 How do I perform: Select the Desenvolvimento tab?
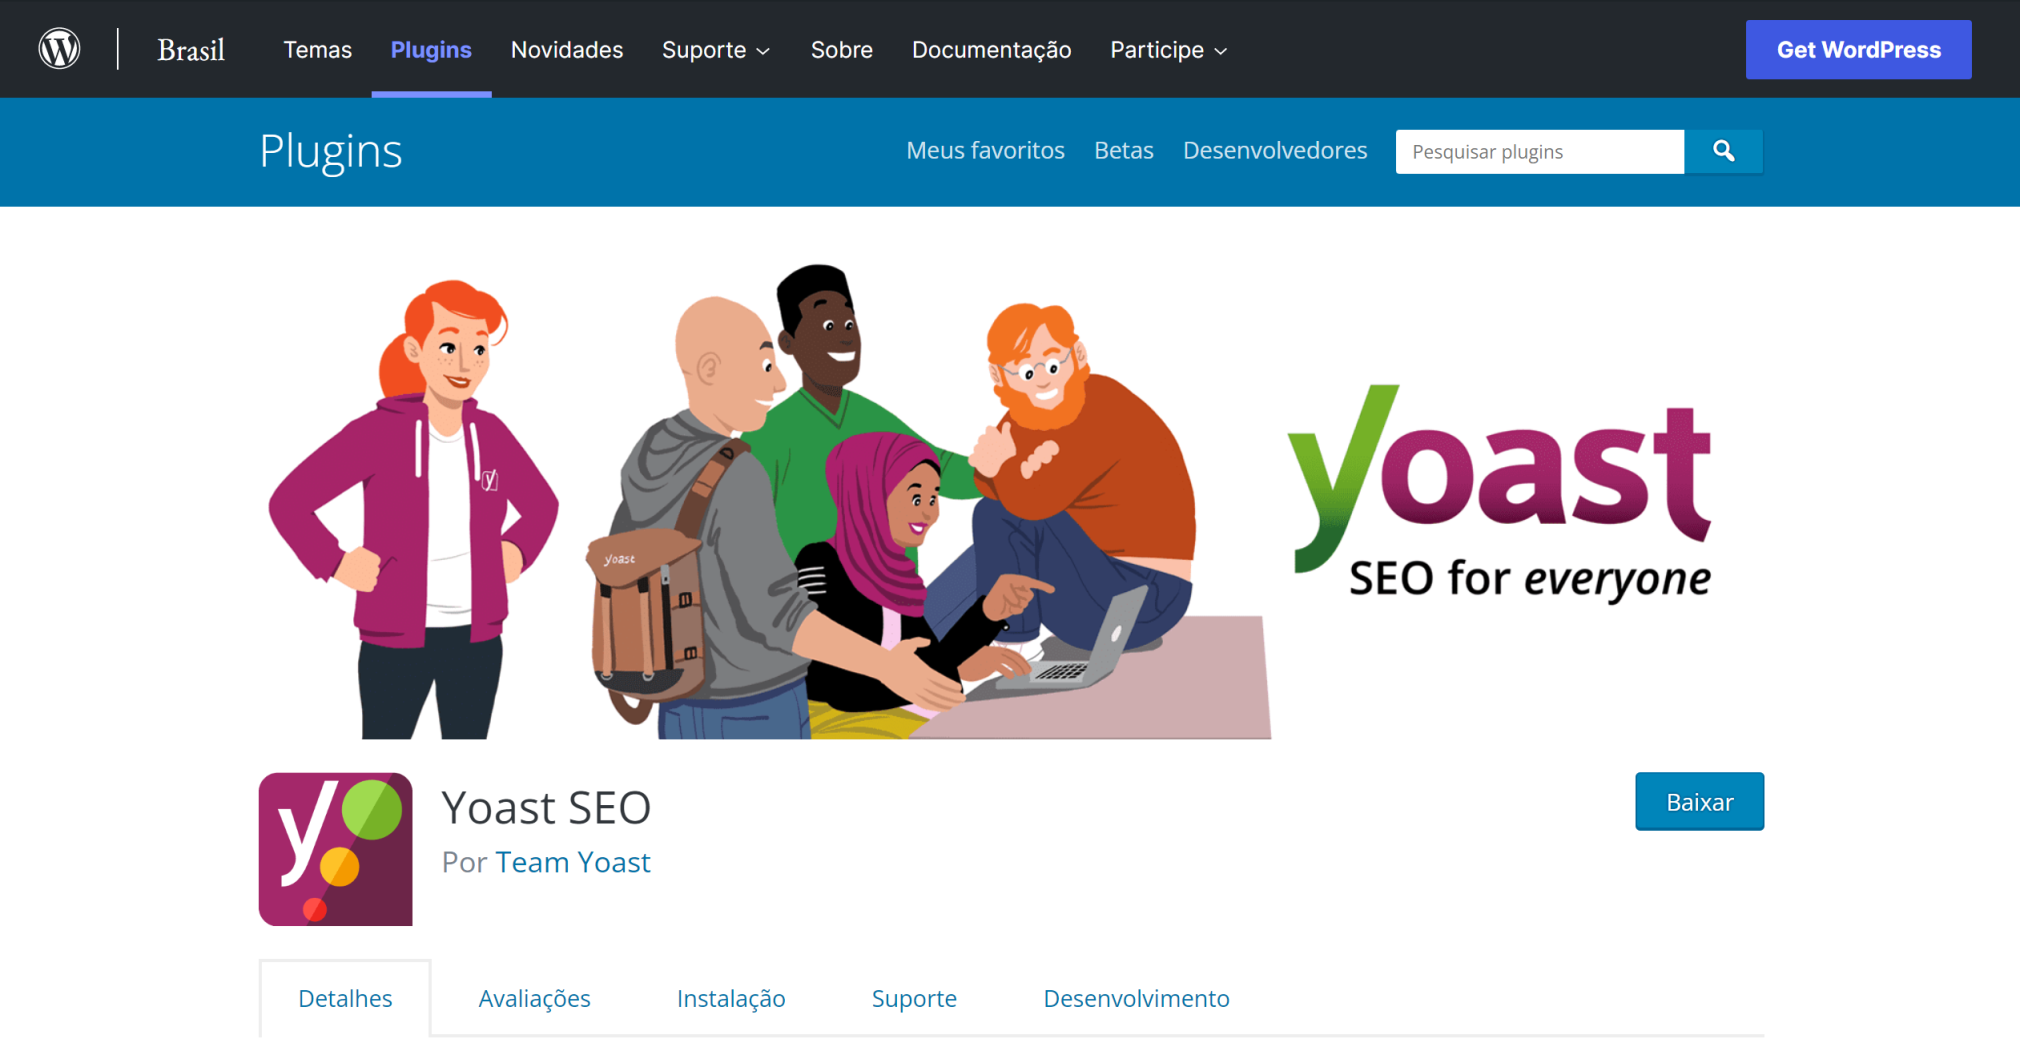[1135, 997]
